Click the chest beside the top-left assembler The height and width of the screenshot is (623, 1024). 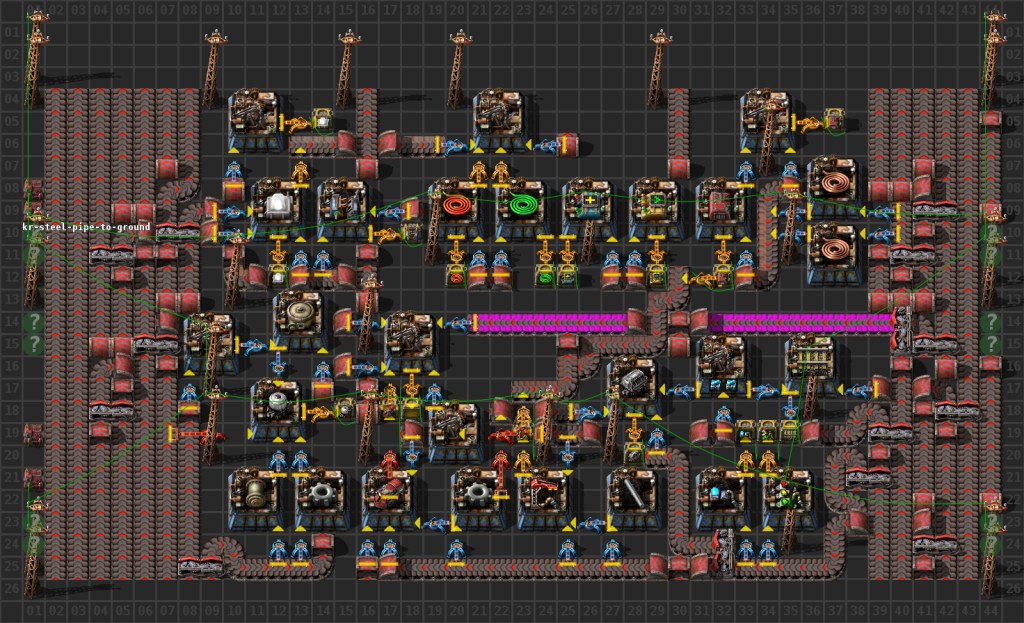[x=322, y=120]
